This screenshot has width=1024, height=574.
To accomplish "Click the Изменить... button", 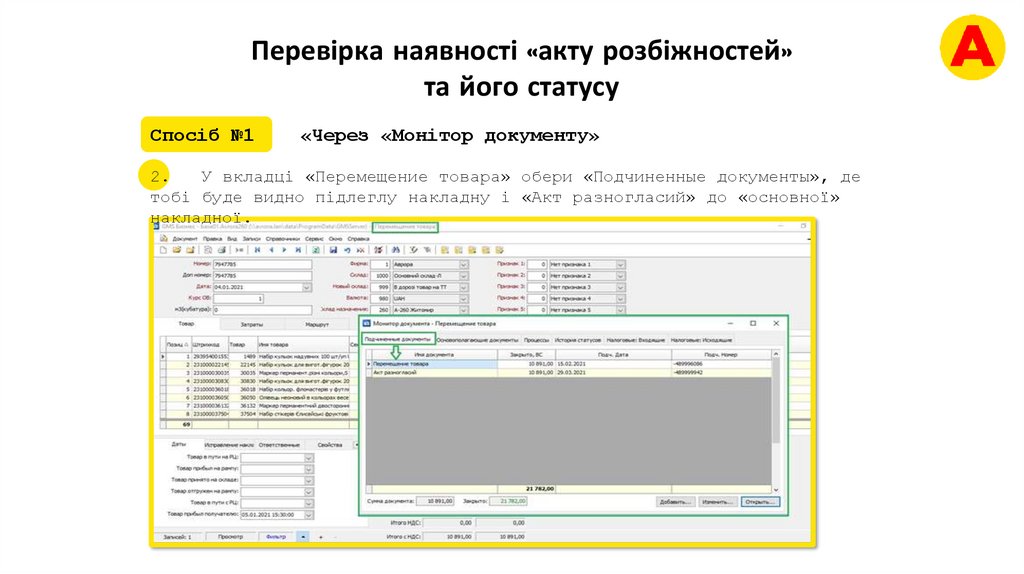I will coord(717,502).
